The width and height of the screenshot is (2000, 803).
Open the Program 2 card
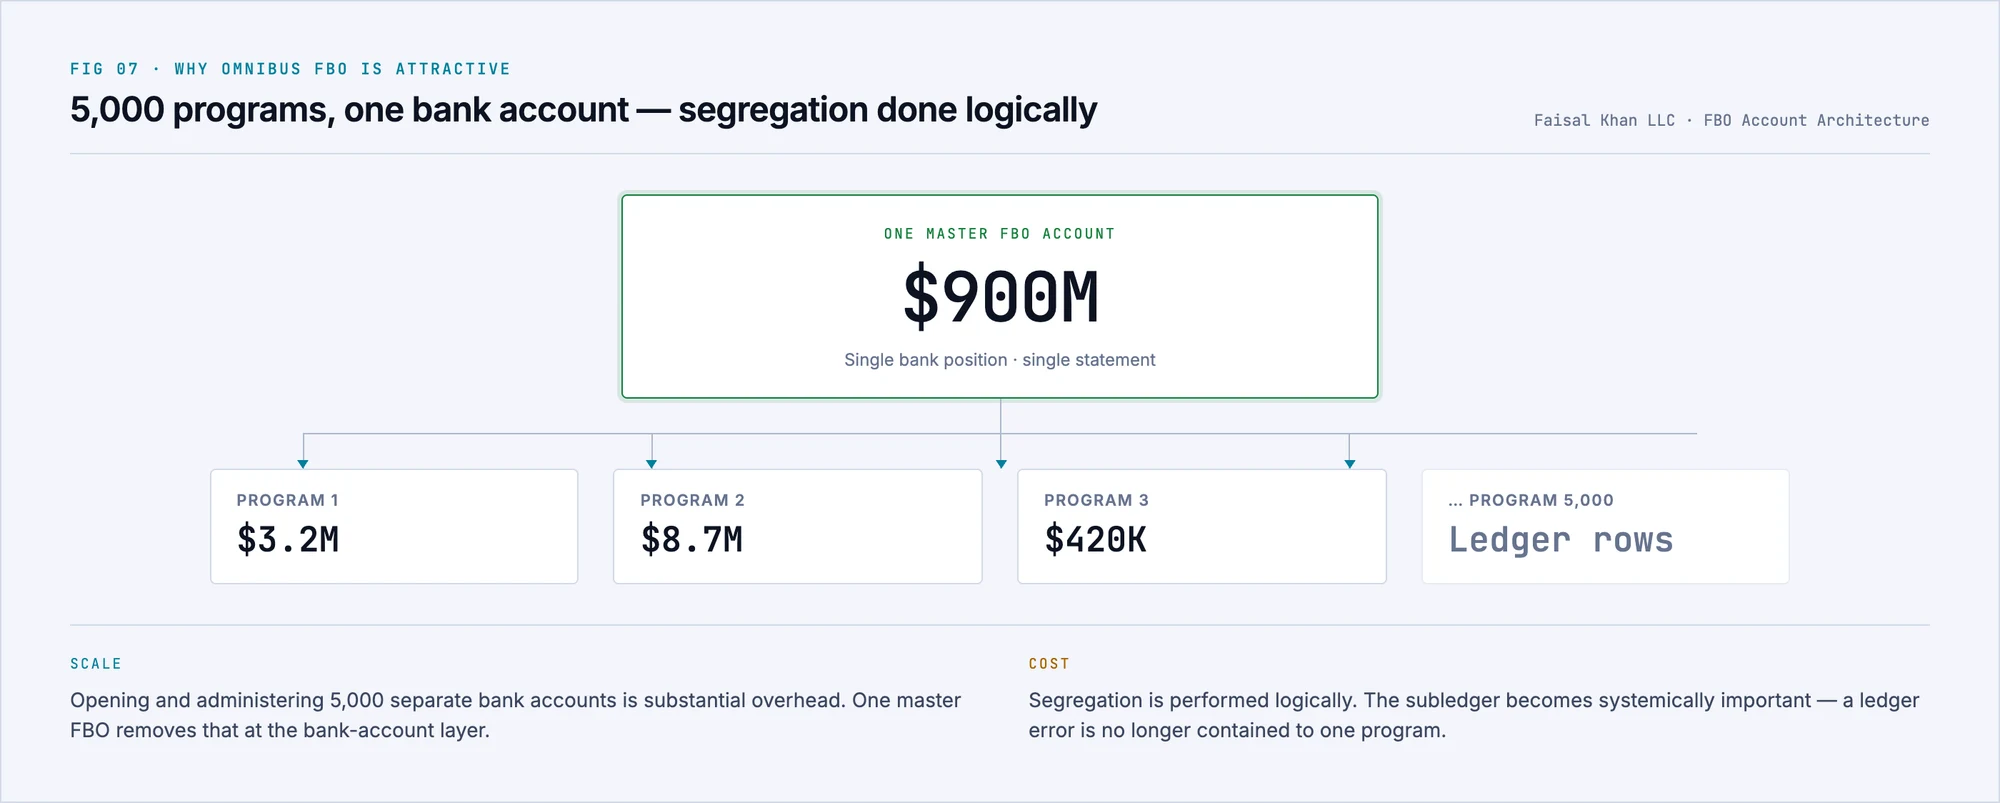(x=797, y=526)
